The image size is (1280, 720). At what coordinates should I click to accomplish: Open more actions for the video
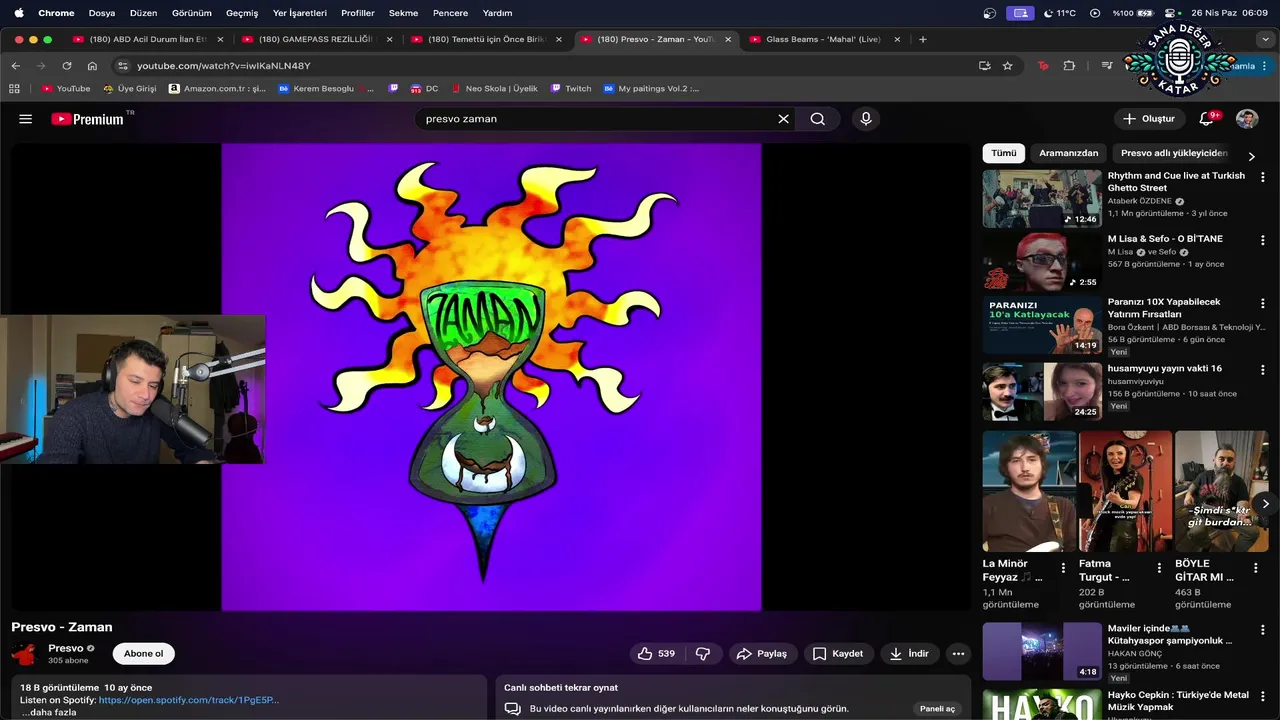(x=958, y=654)
